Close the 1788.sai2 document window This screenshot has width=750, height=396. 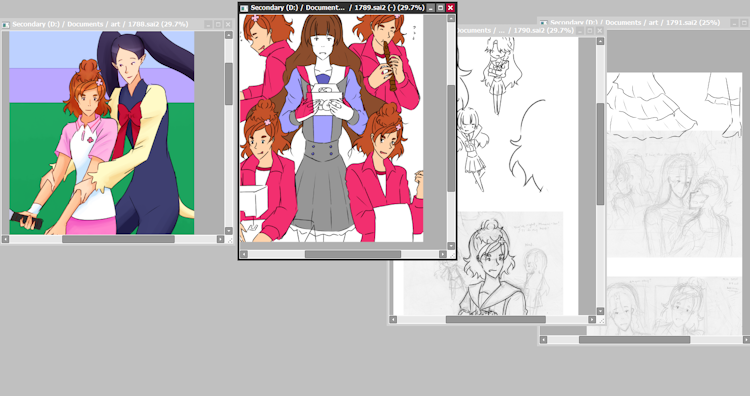[228, 24]
